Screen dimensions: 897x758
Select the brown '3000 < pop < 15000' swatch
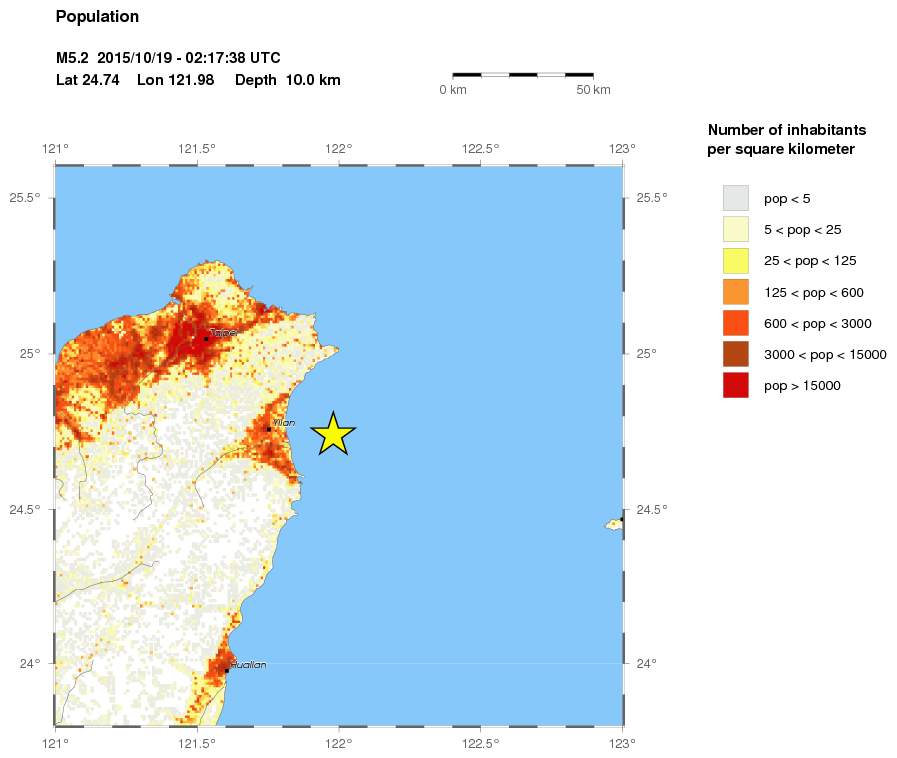coord(735,354)
